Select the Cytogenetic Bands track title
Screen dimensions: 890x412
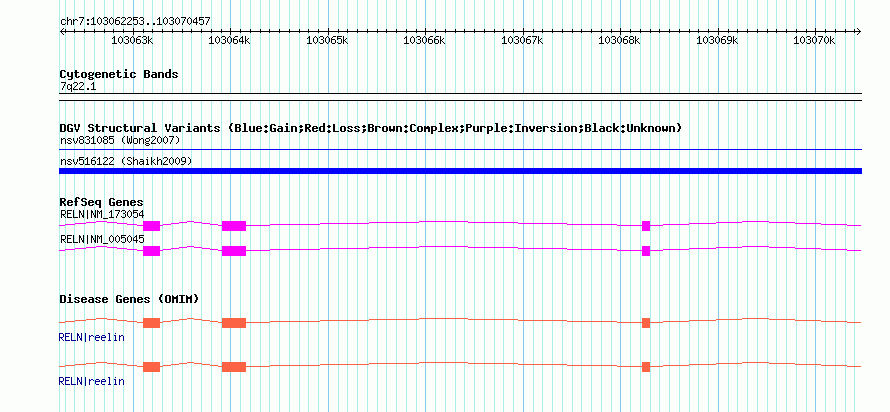119,74
